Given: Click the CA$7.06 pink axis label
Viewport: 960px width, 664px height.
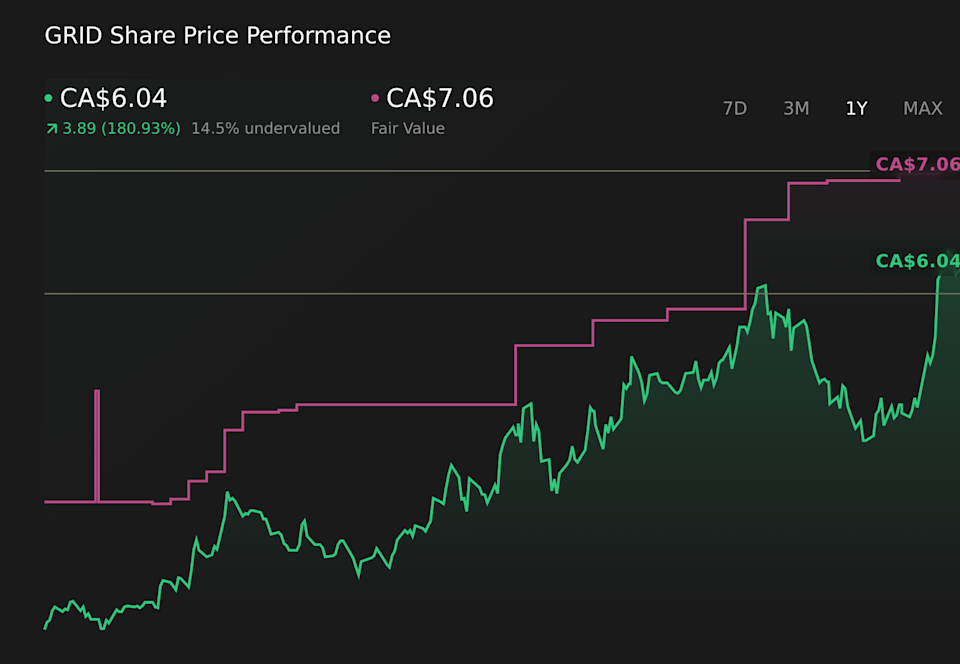Looking at the screenshot, I should click(917, 164).
